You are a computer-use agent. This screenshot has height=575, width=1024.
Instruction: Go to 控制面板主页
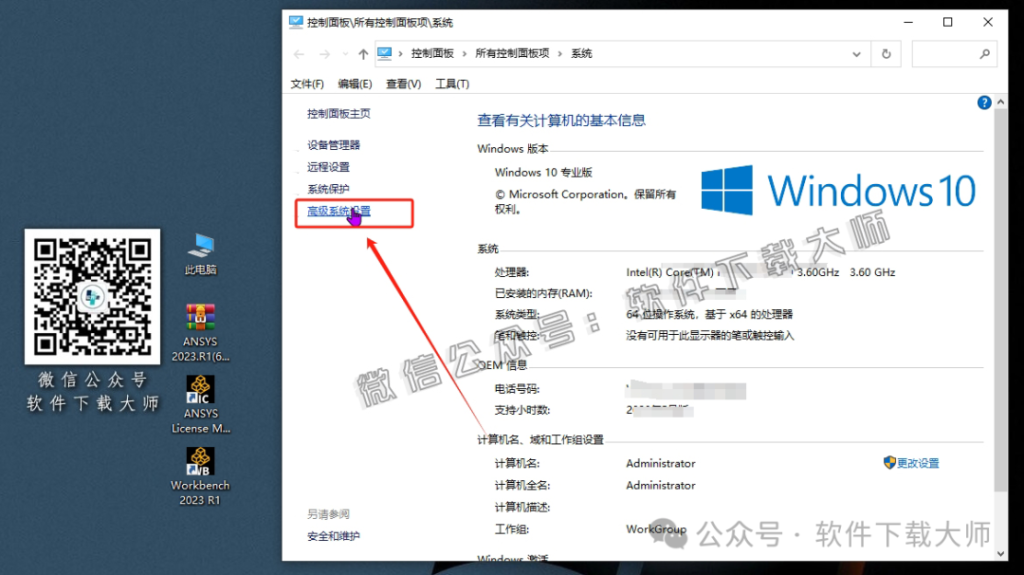coord(339,114)
